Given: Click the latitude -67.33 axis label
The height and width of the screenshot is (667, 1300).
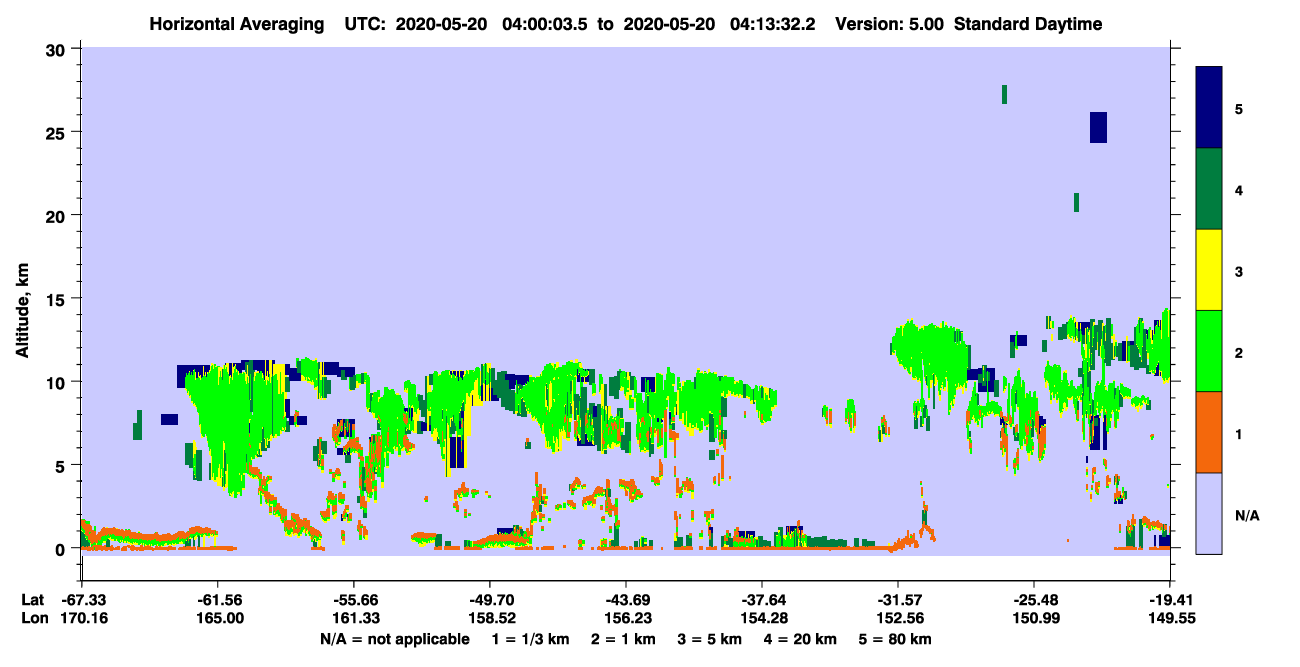Looking at the screenshot, I should (x=82, y=599).
